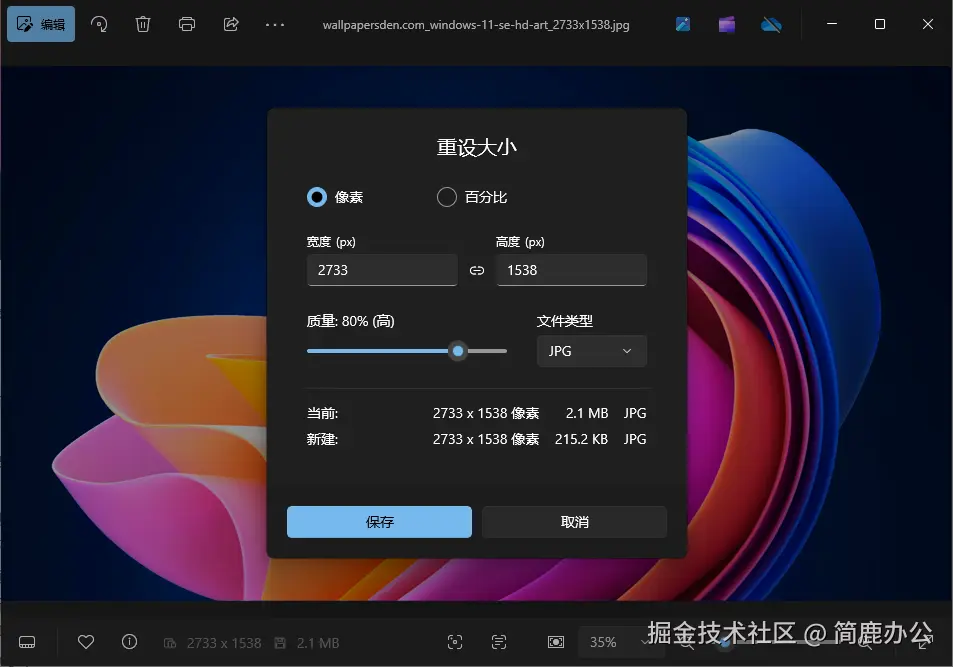Select the 像素 resize option
Image resolution: width=953 pixels, height=667 pixels.
click(315, 197)
